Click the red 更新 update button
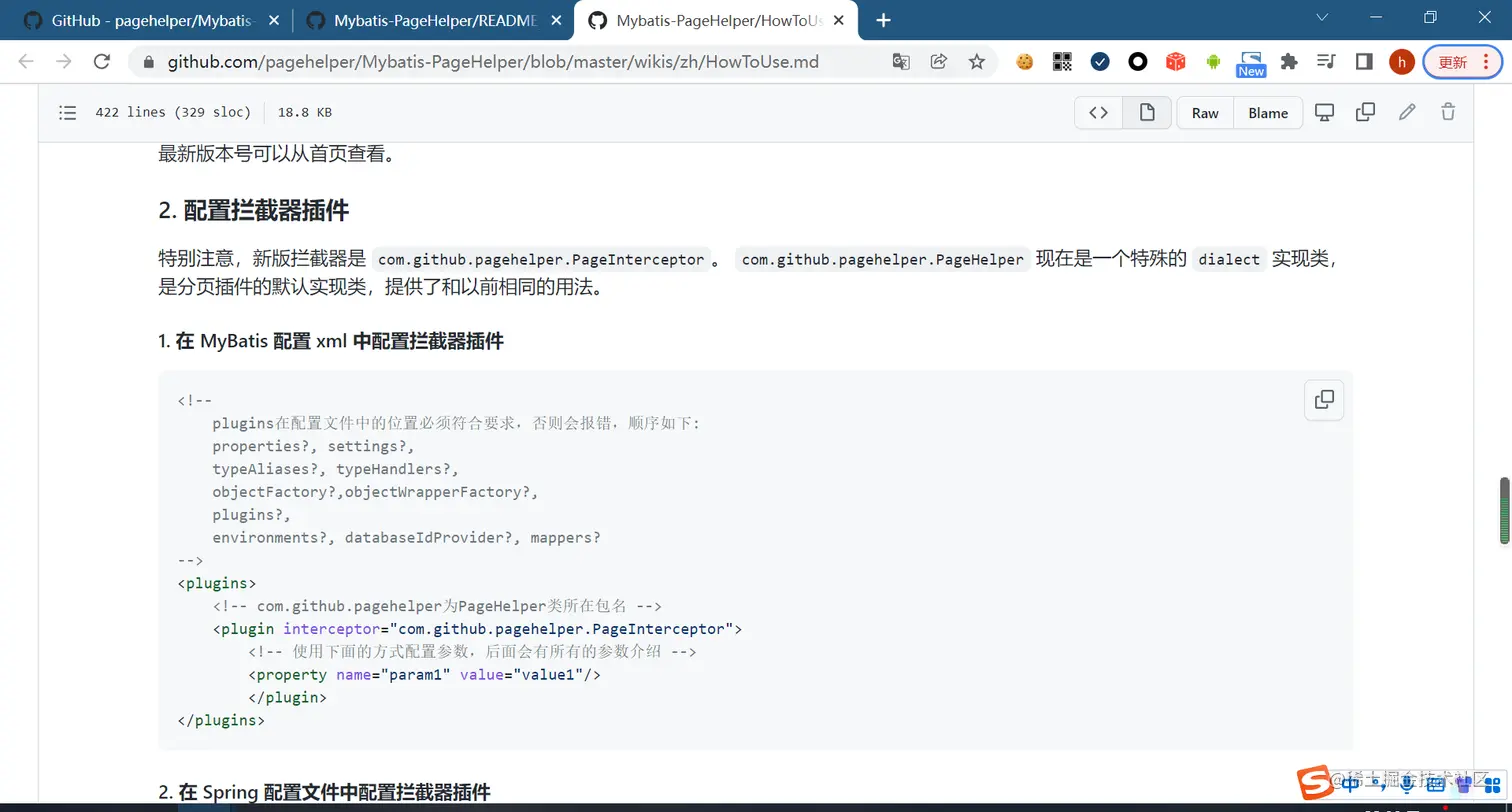The height and width of the screenshot is (812, 1512). coord(1462,62)
